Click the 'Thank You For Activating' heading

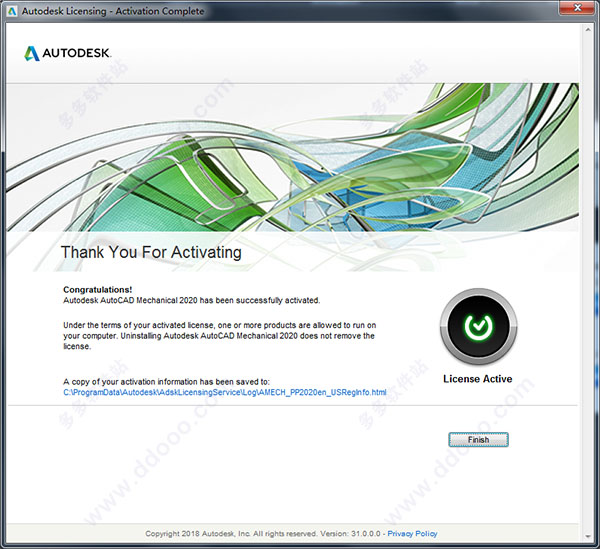pyautogui.click(x=151, y=252)
